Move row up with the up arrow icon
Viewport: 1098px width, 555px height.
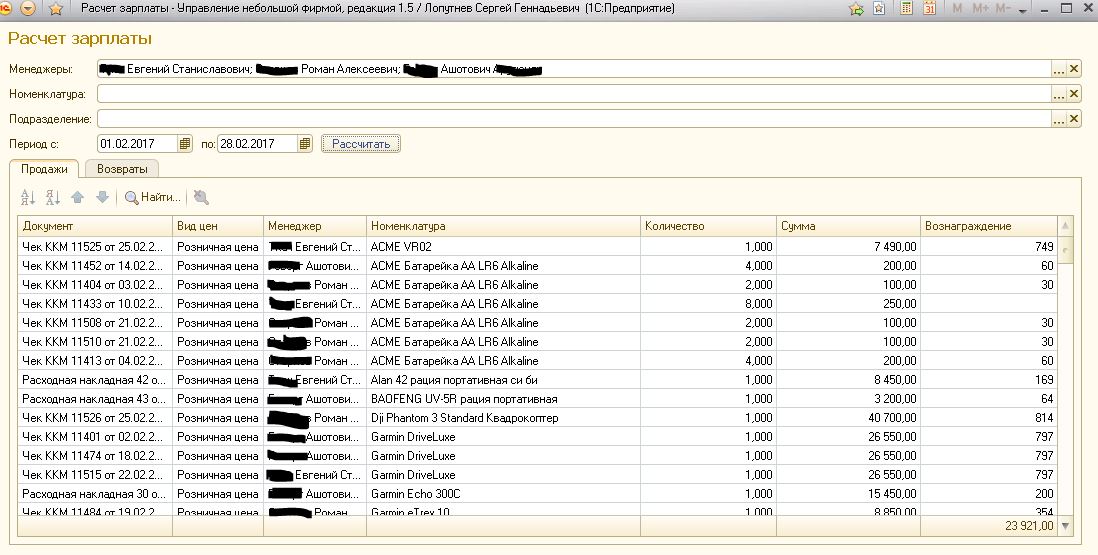coord(78,197)
